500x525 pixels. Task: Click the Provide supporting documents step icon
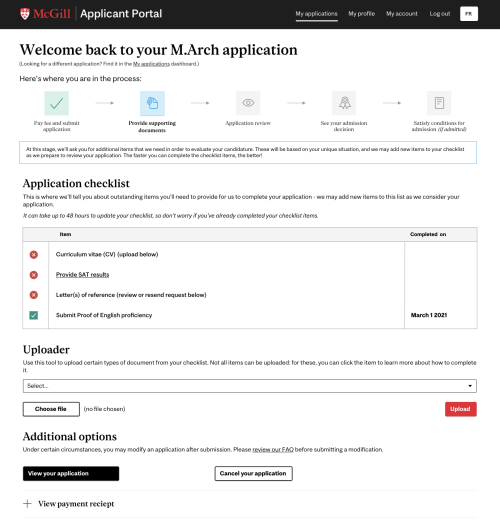tap(152, 103)
